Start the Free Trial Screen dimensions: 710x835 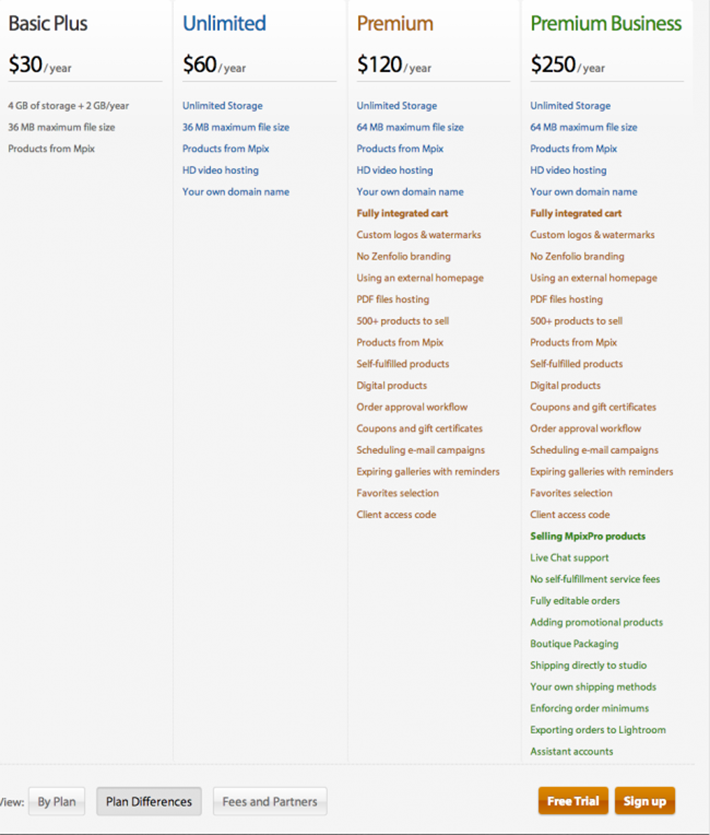click(x=573, y=801)
